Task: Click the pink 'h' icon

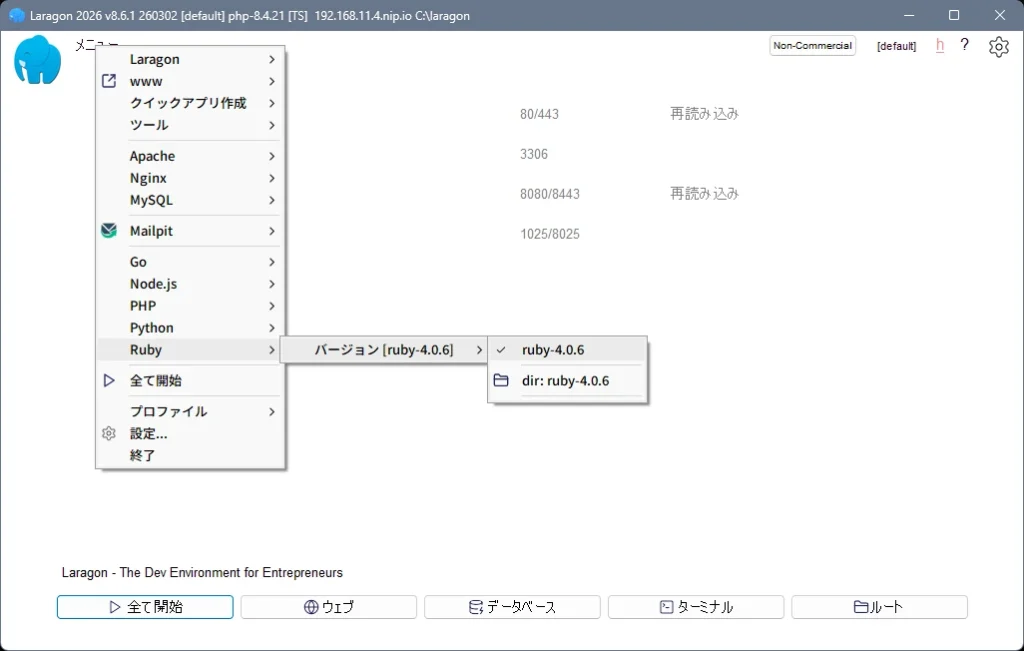Action: point(940,45)
